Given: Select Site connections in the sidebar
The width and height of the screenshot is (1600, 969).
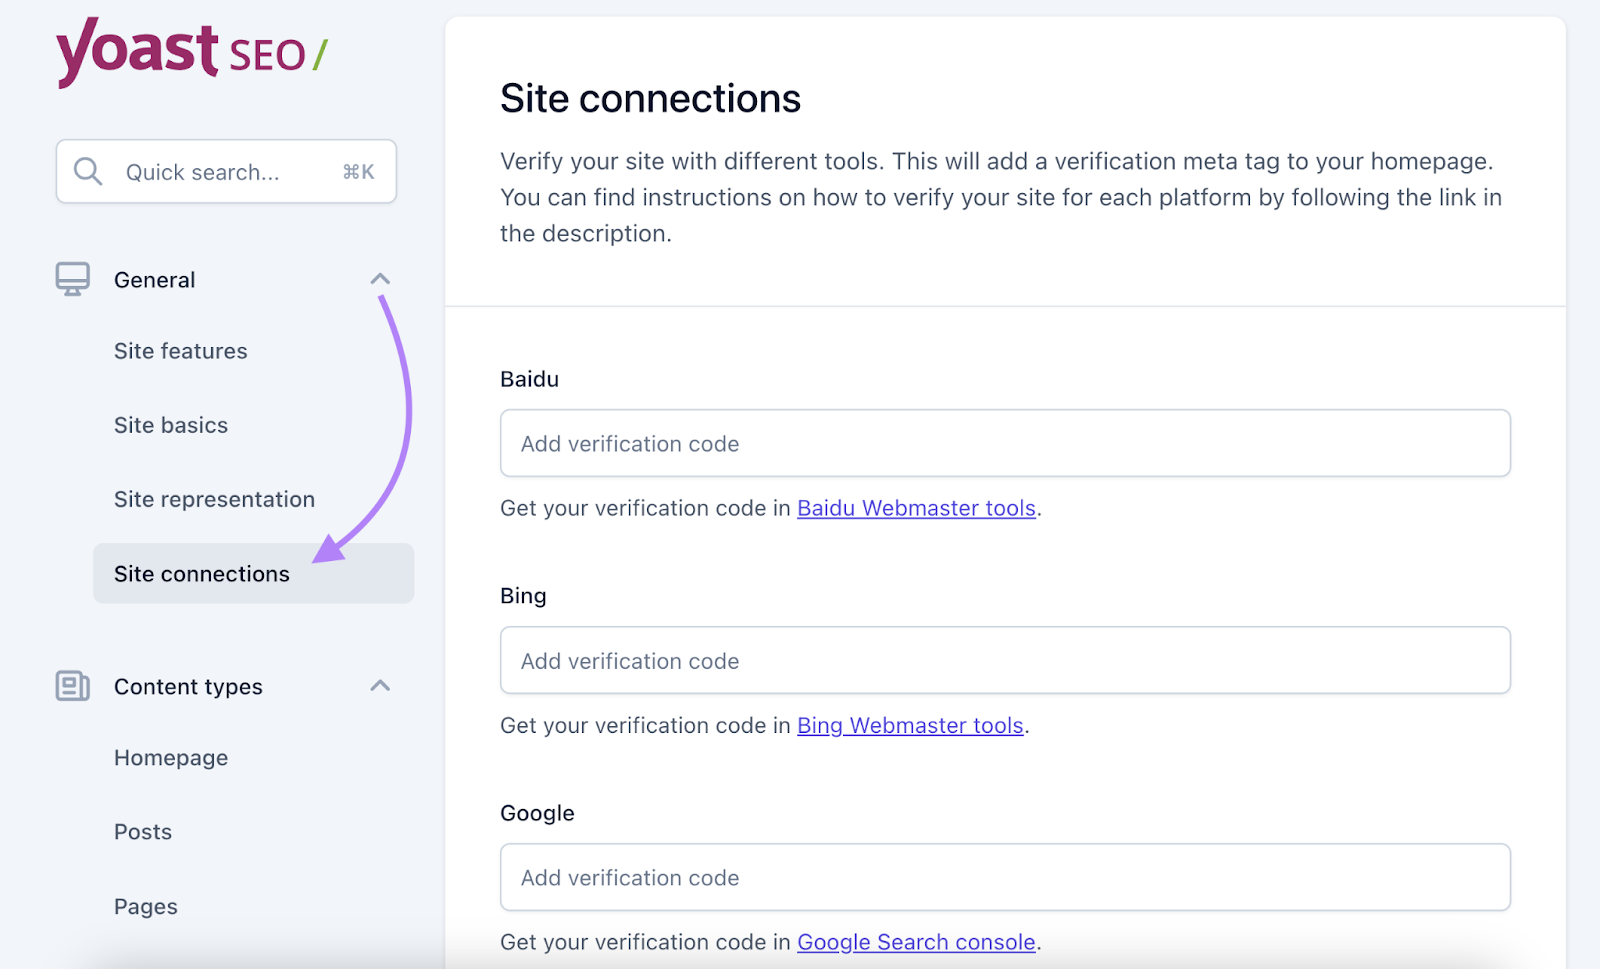Looking at the screenshot, I should [x=201, y=573].
